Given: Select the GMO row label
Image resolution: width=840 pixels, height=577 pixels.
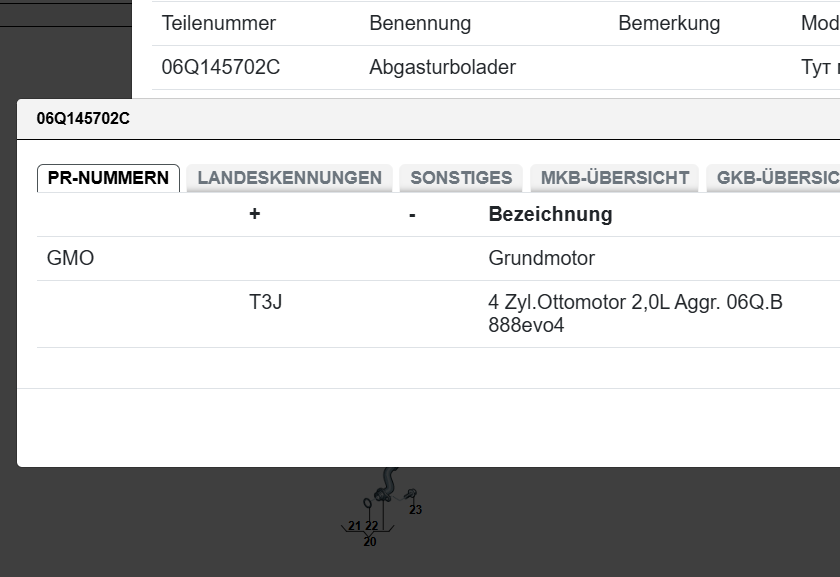Looking at the screenshot, I should [71, 258].
